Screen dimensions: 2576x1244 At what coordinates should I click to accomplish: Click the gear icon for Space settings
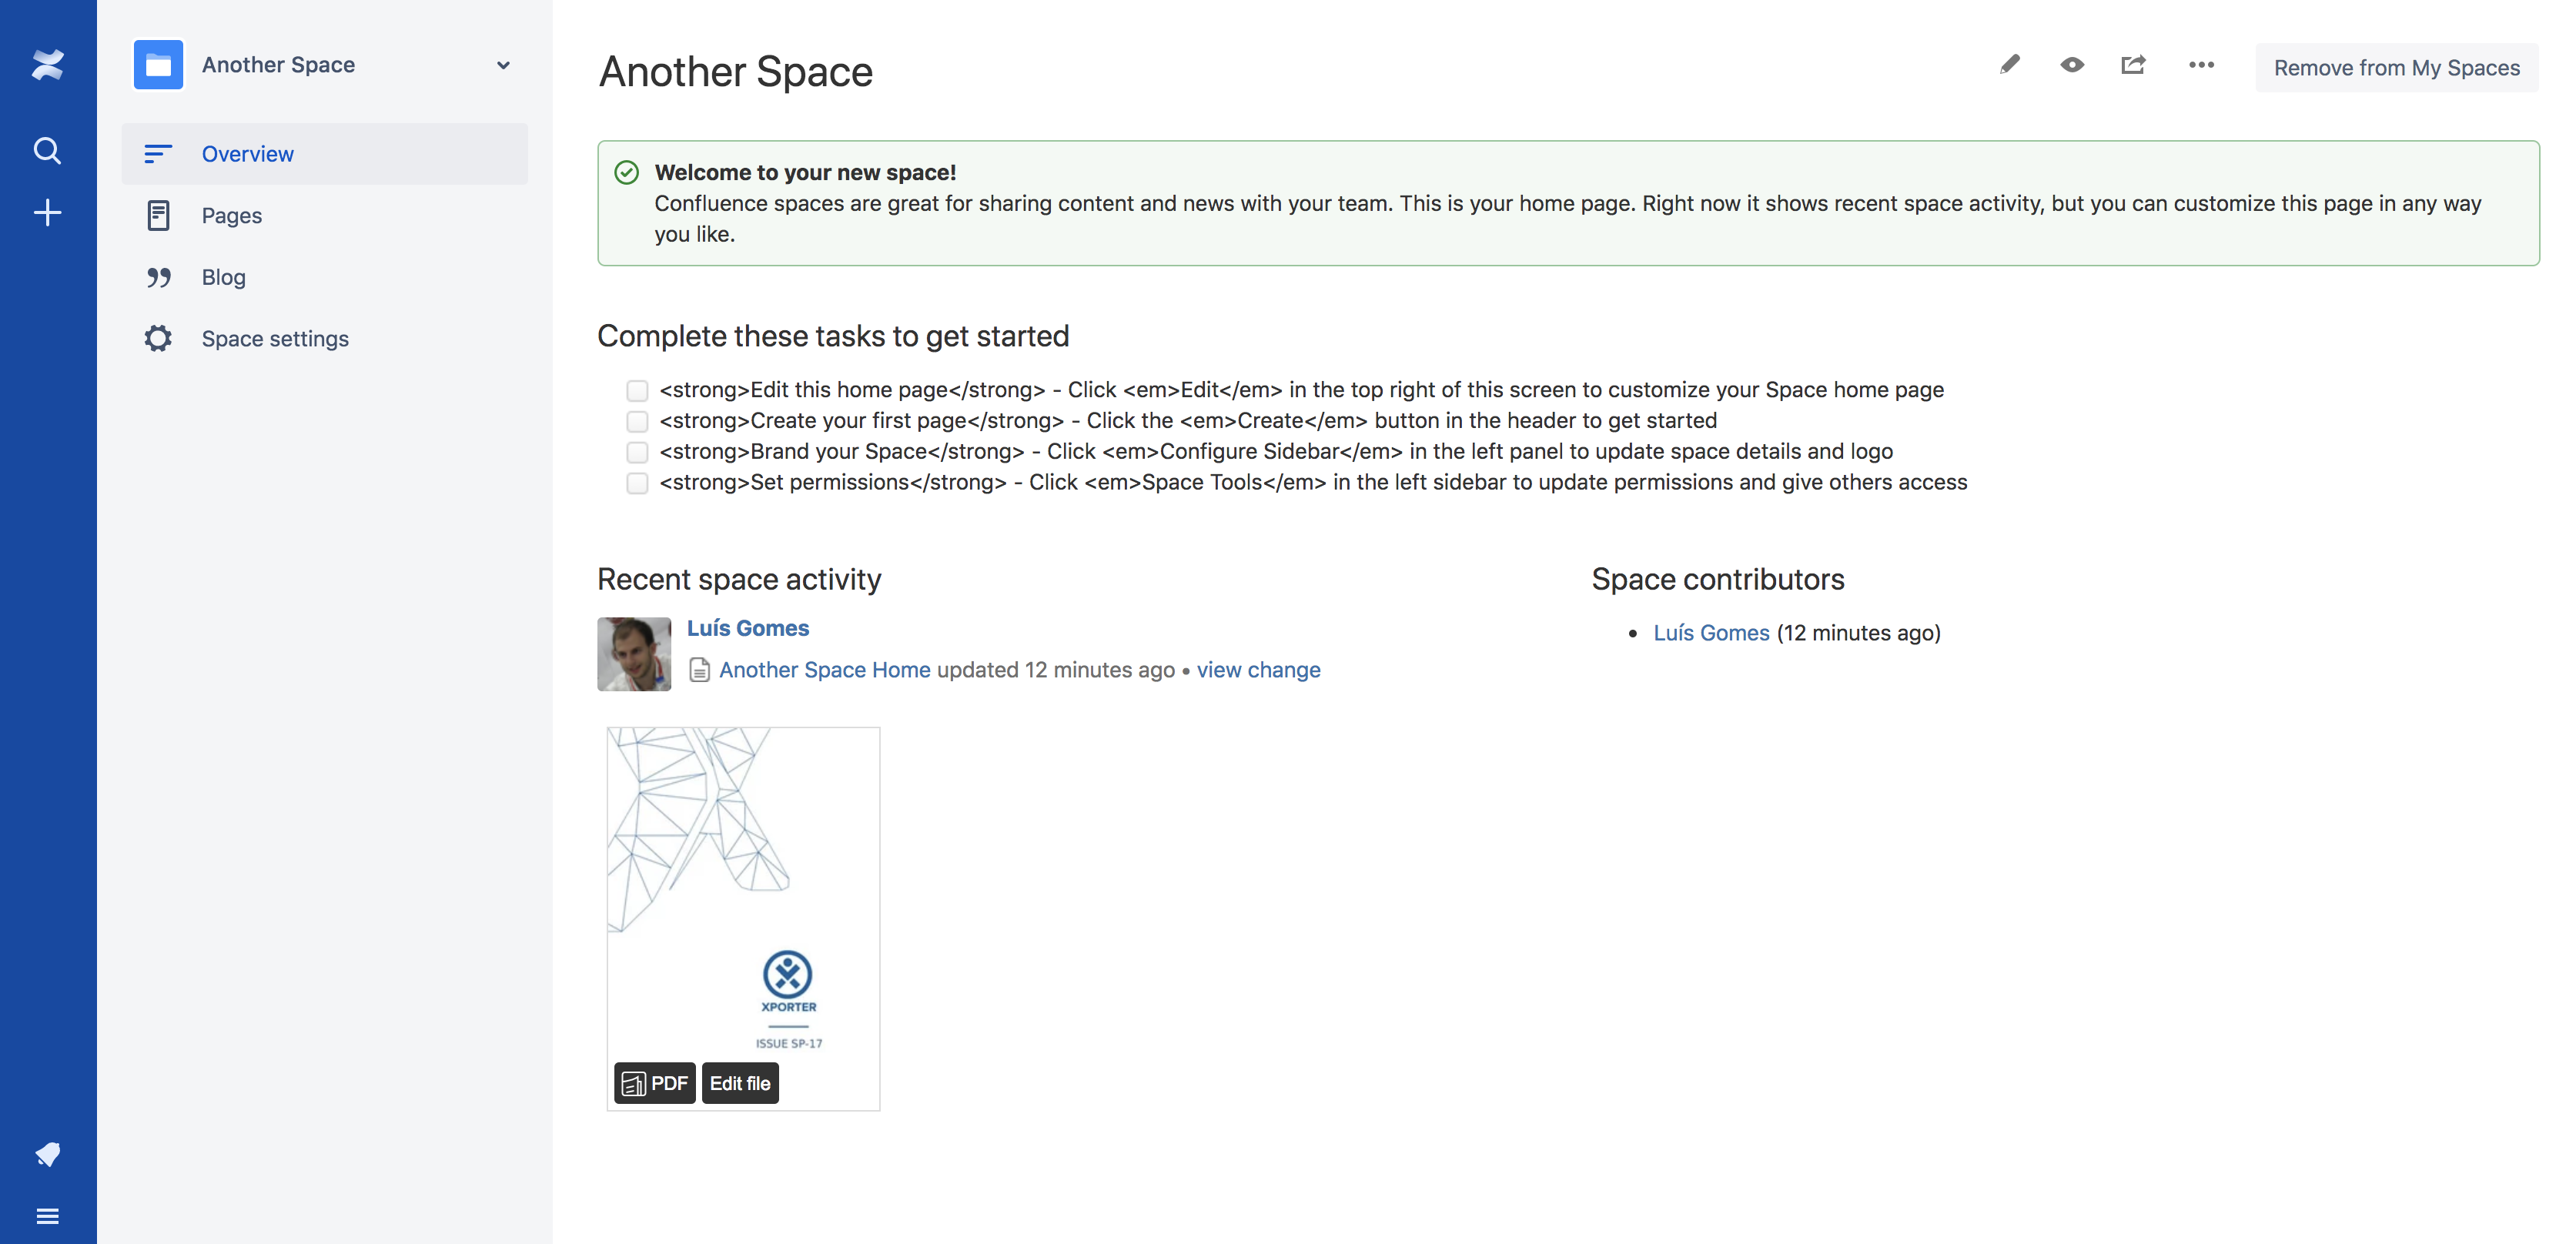pyautogui.click(x=158, y=339)
